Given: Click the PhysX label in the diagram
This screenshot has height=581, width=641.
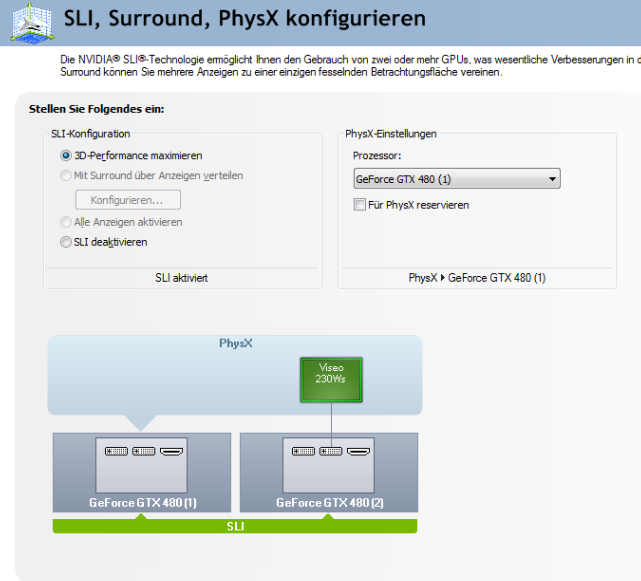Looking at the screenshot, I should [235, 343].
